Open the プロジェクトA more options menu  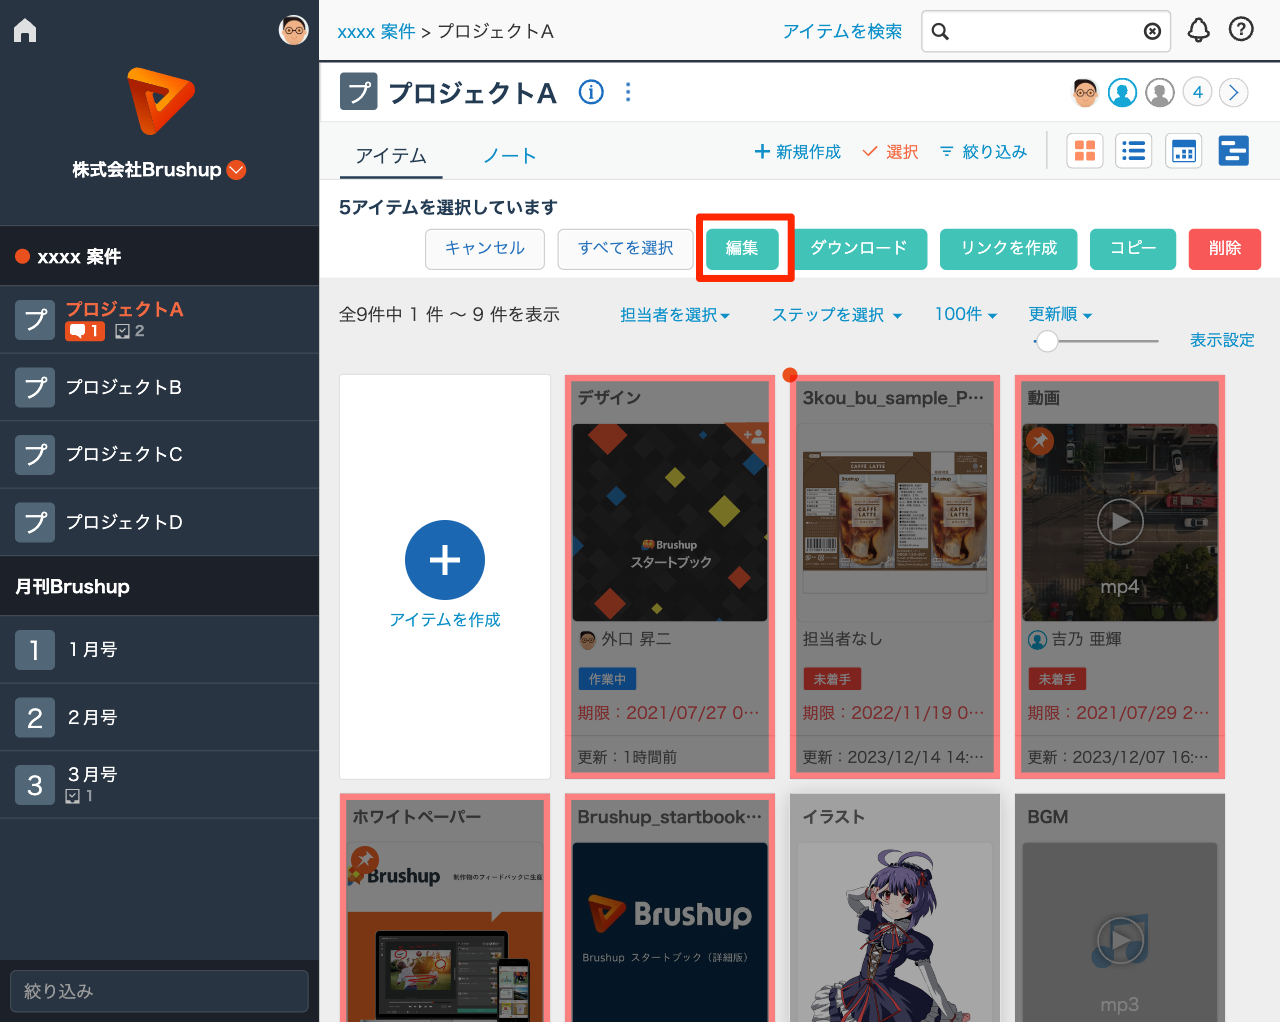628,92
